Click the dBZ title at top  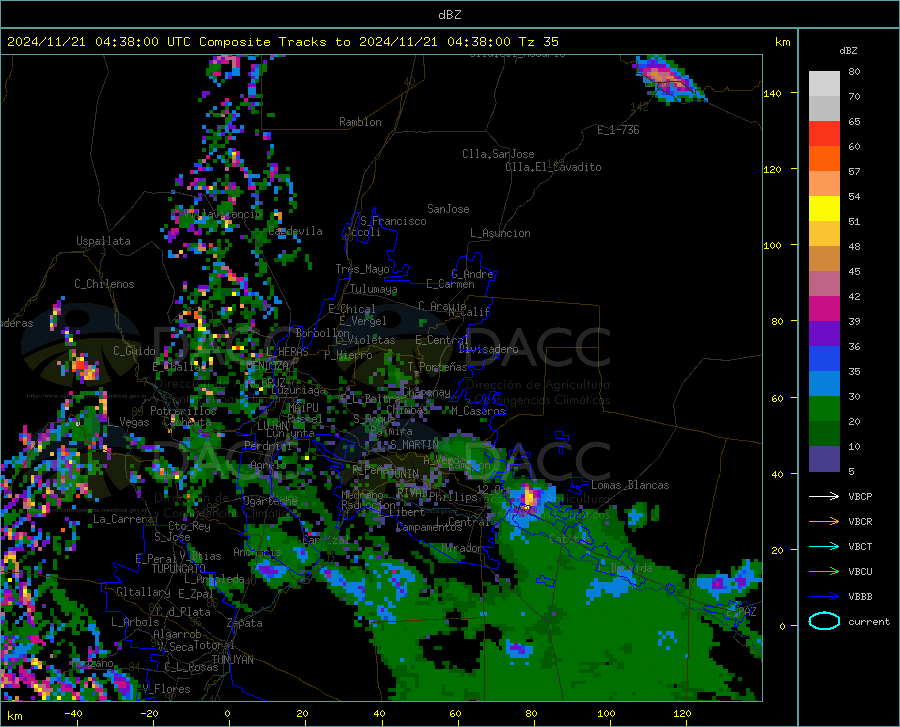(449, 15)
